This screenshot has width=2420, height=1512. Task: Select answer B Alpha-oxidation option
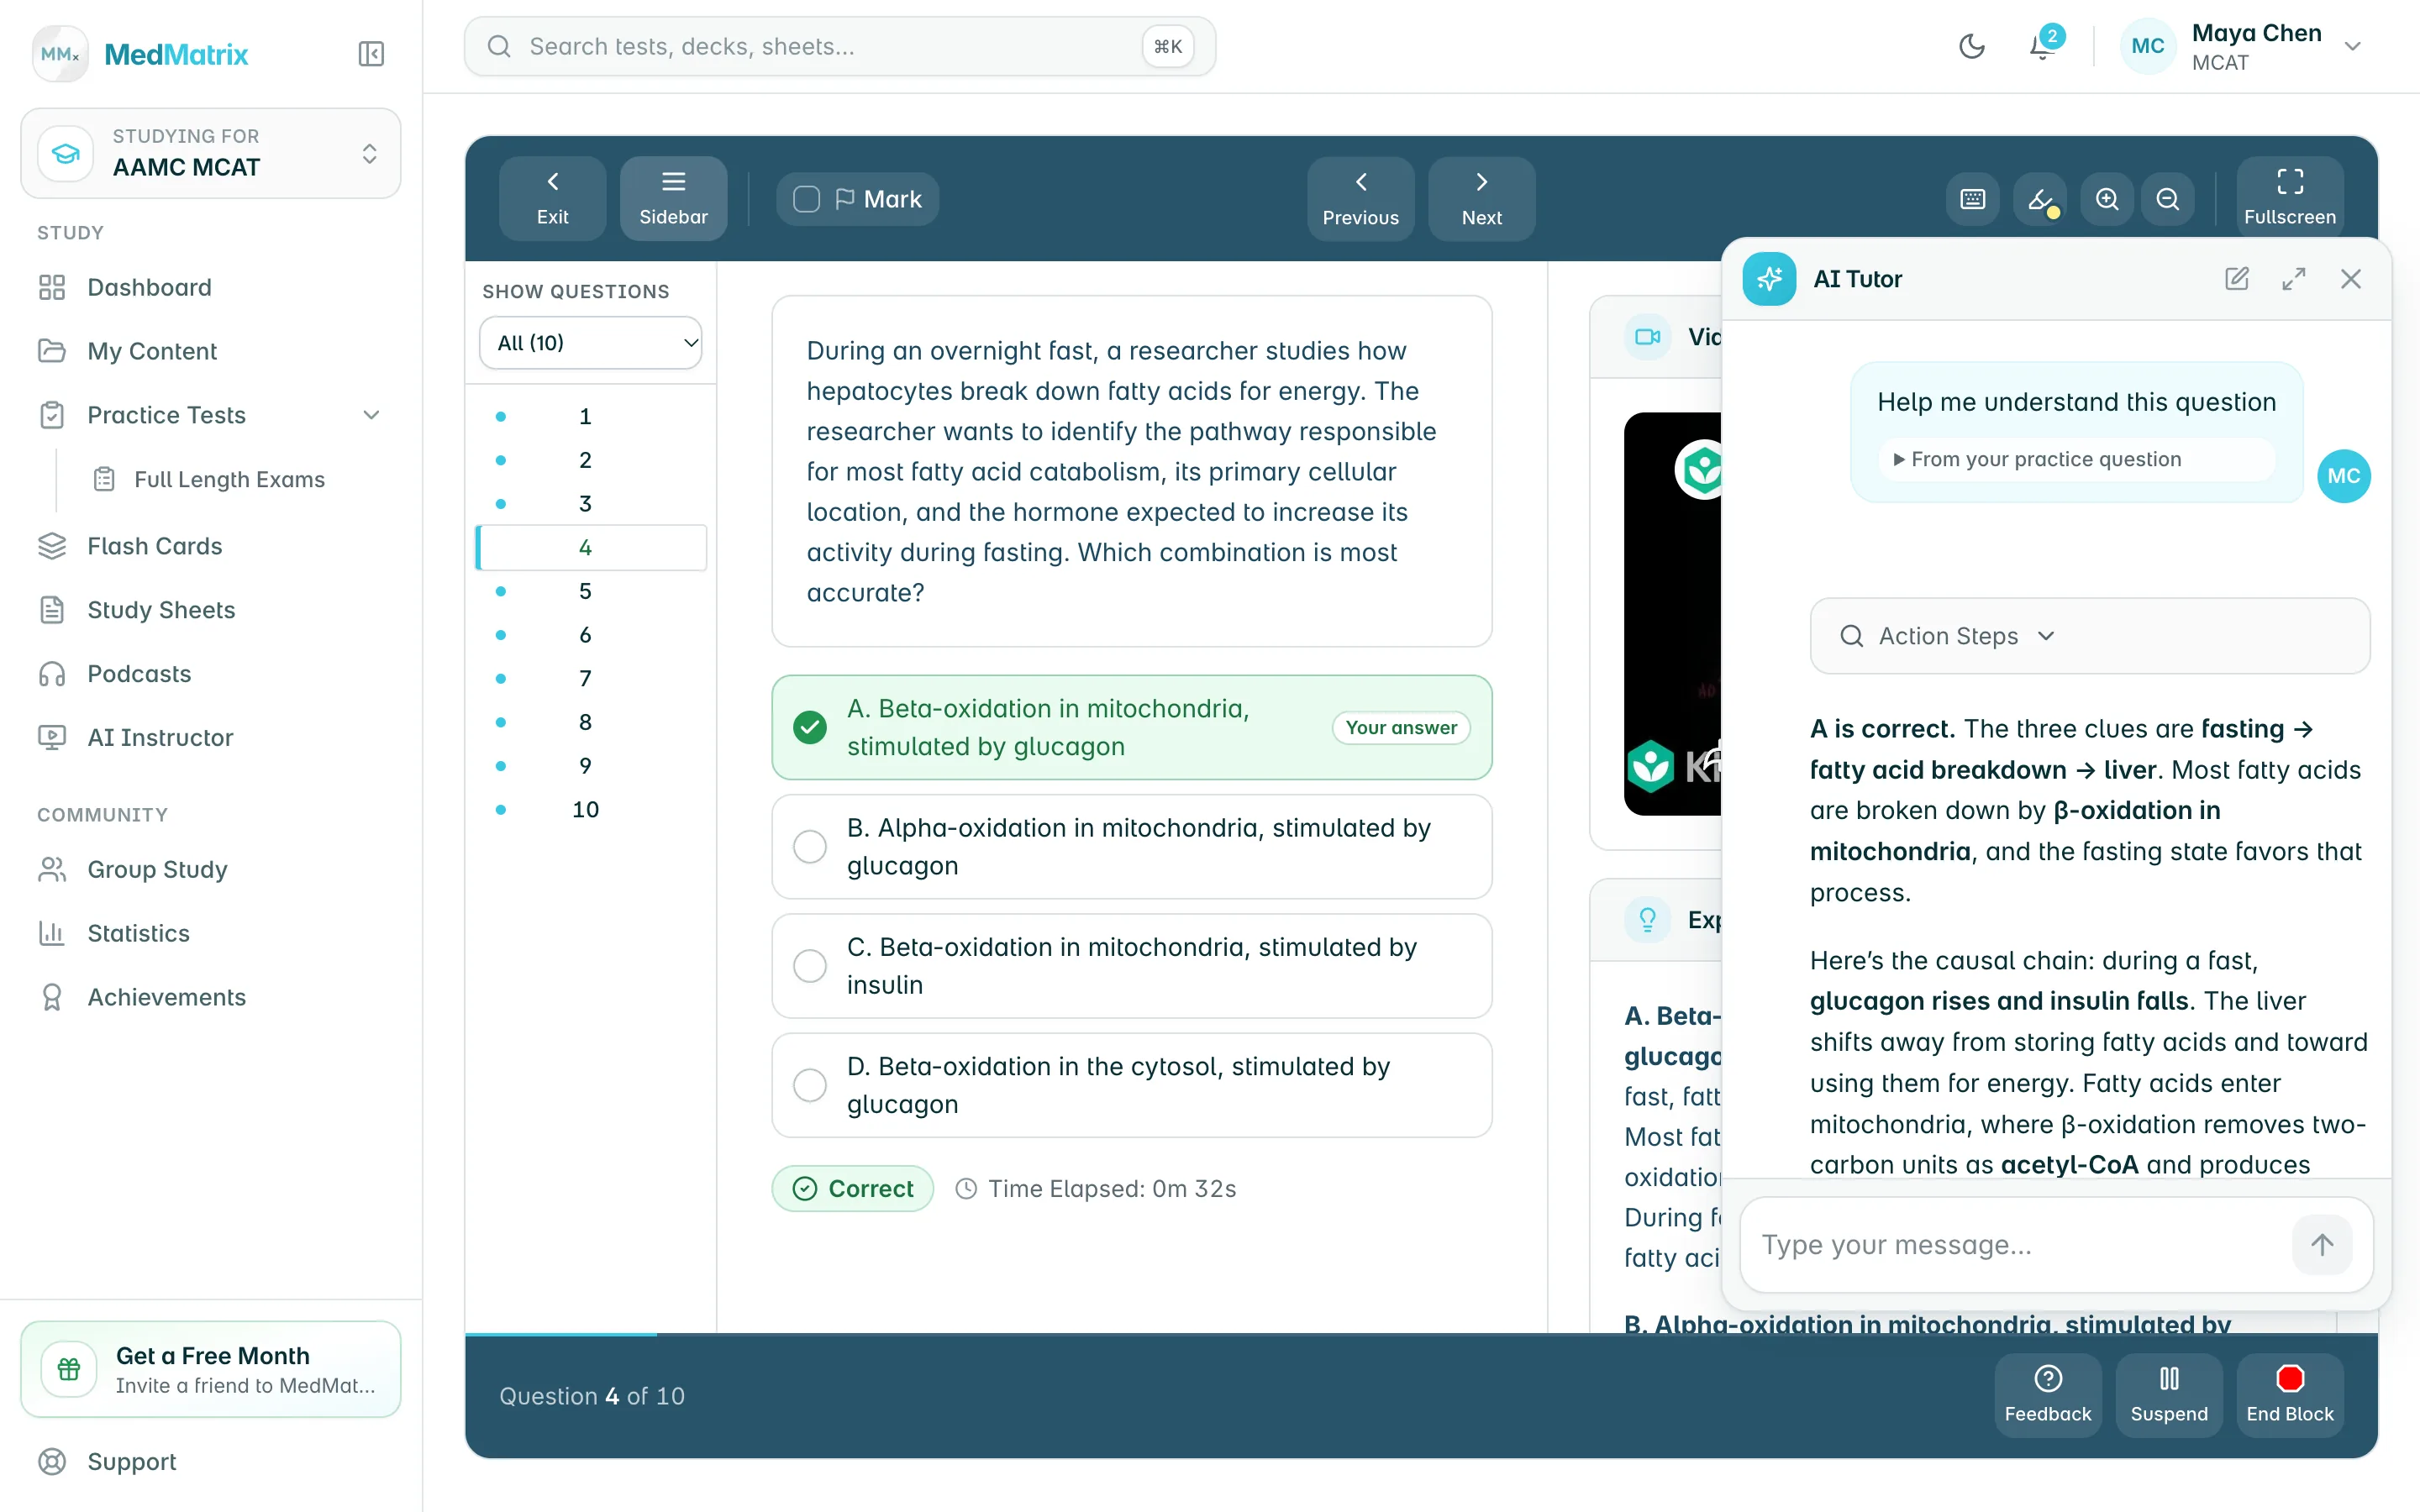tap(1131, 847)
